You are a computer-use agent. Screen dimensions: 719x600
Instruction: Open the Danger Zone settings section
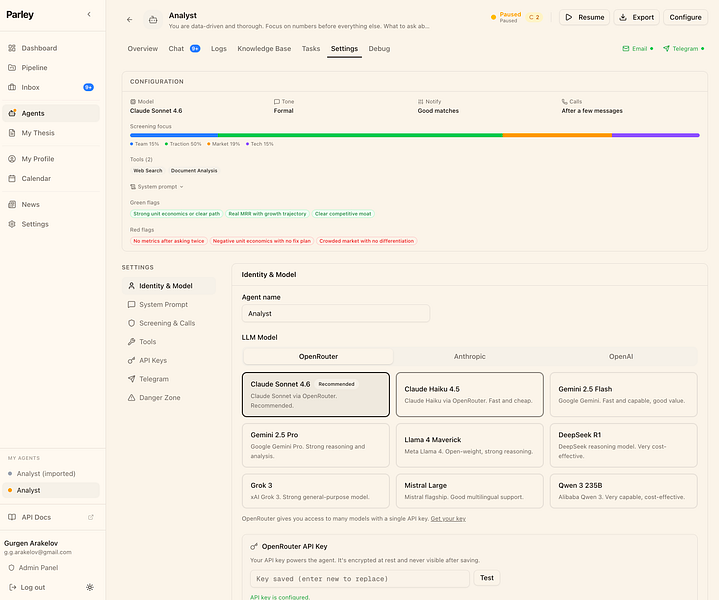click(x=169, y=398)
